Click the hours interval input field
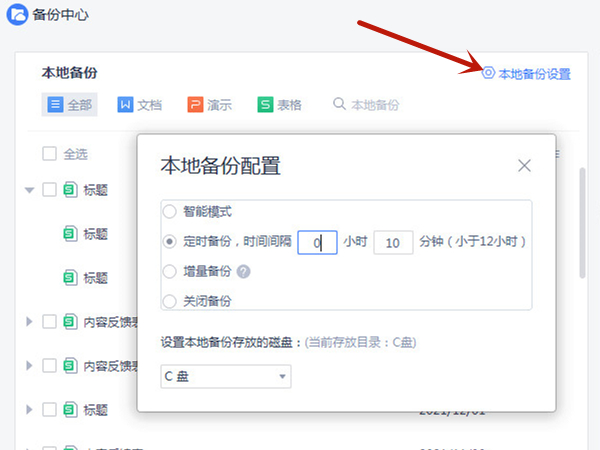The width and height of the screenshot is (600, 450). point(317,242)
